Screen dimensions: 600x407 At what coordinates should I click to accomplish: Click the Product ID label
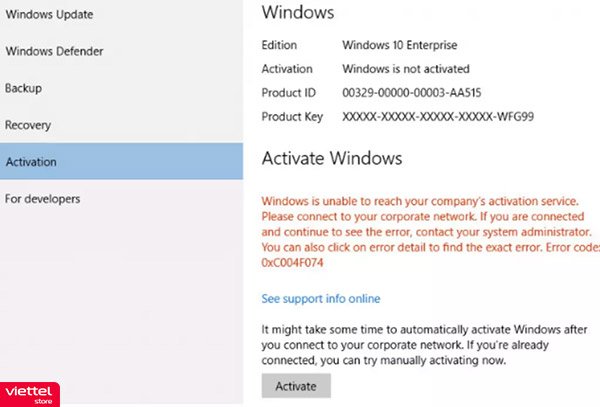point(289,93)
